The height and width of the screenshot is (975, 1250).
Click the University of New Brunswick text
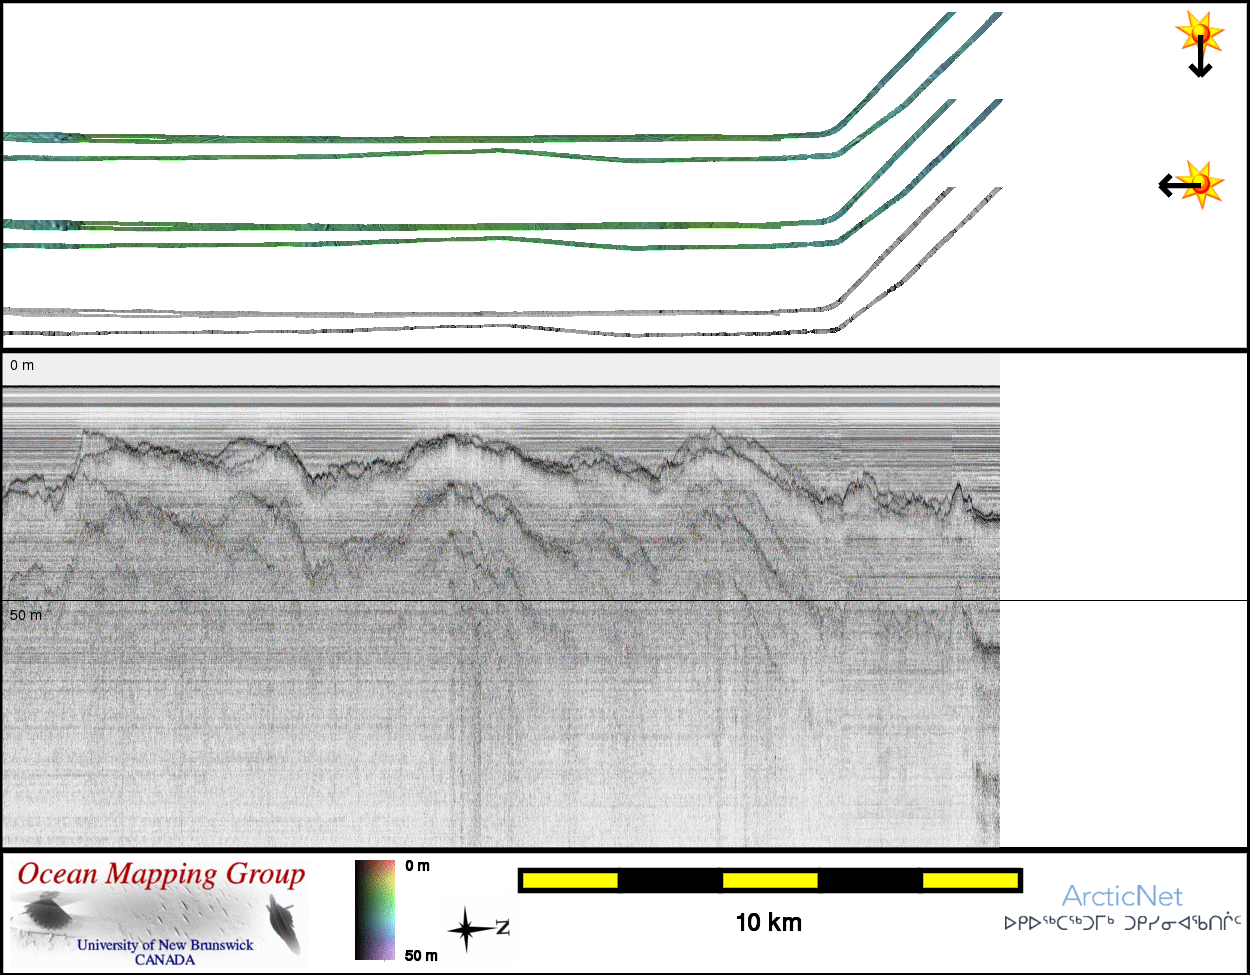pyautogui.click(x=165, y=945)
